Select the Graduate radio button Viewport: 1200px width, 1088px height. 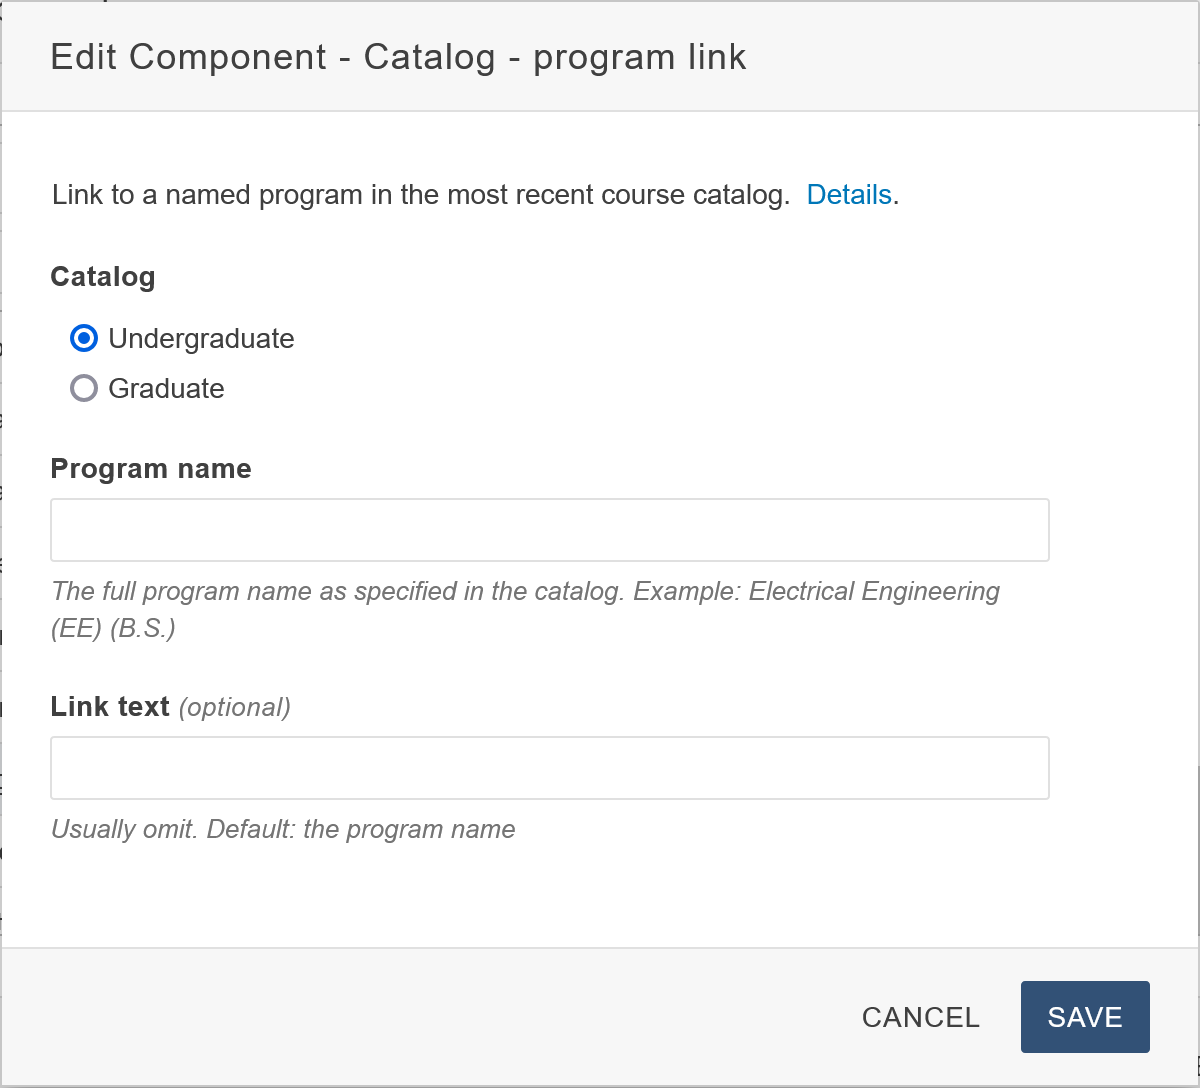pos(84,388)
